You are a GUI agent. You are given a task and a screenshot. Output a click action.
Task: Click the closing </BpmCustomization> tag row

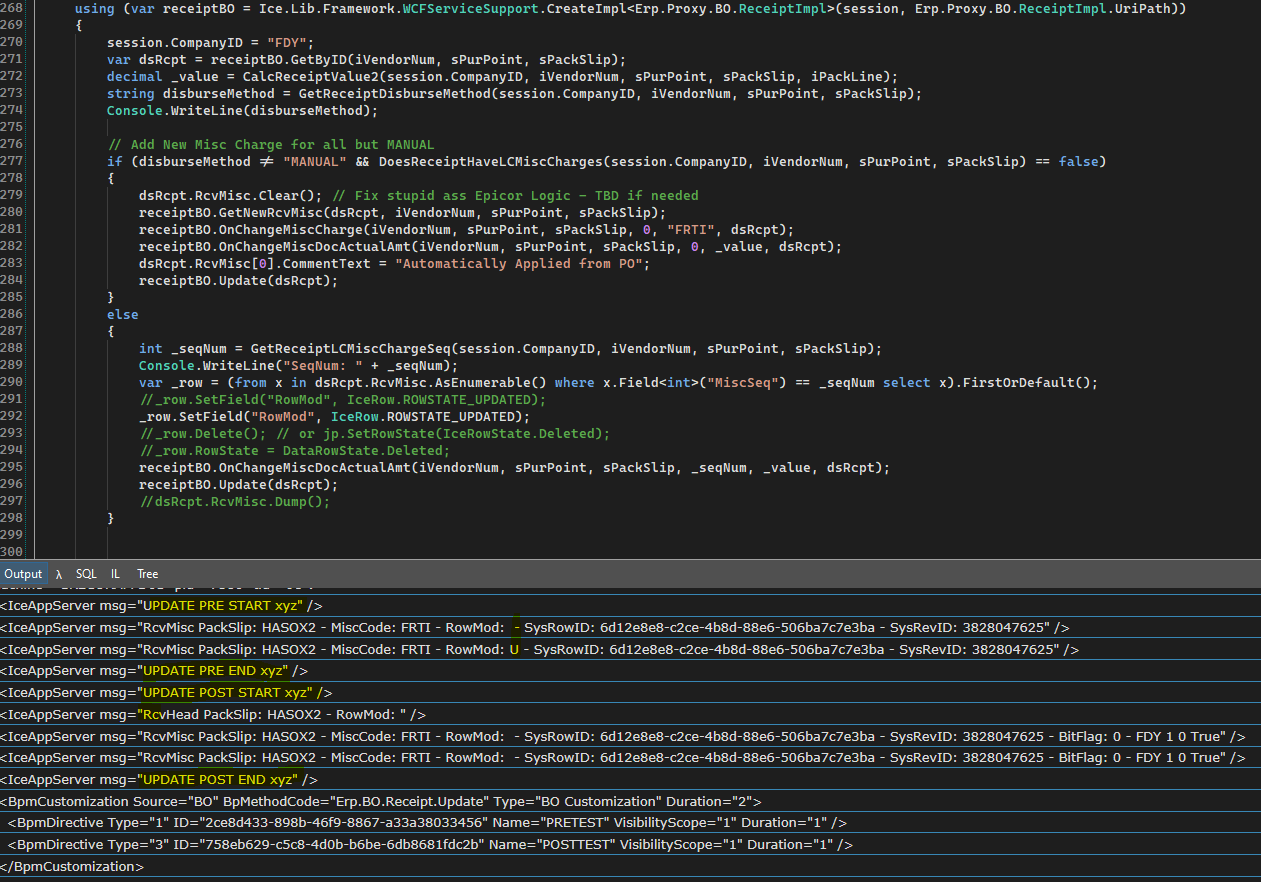(630, 866)
